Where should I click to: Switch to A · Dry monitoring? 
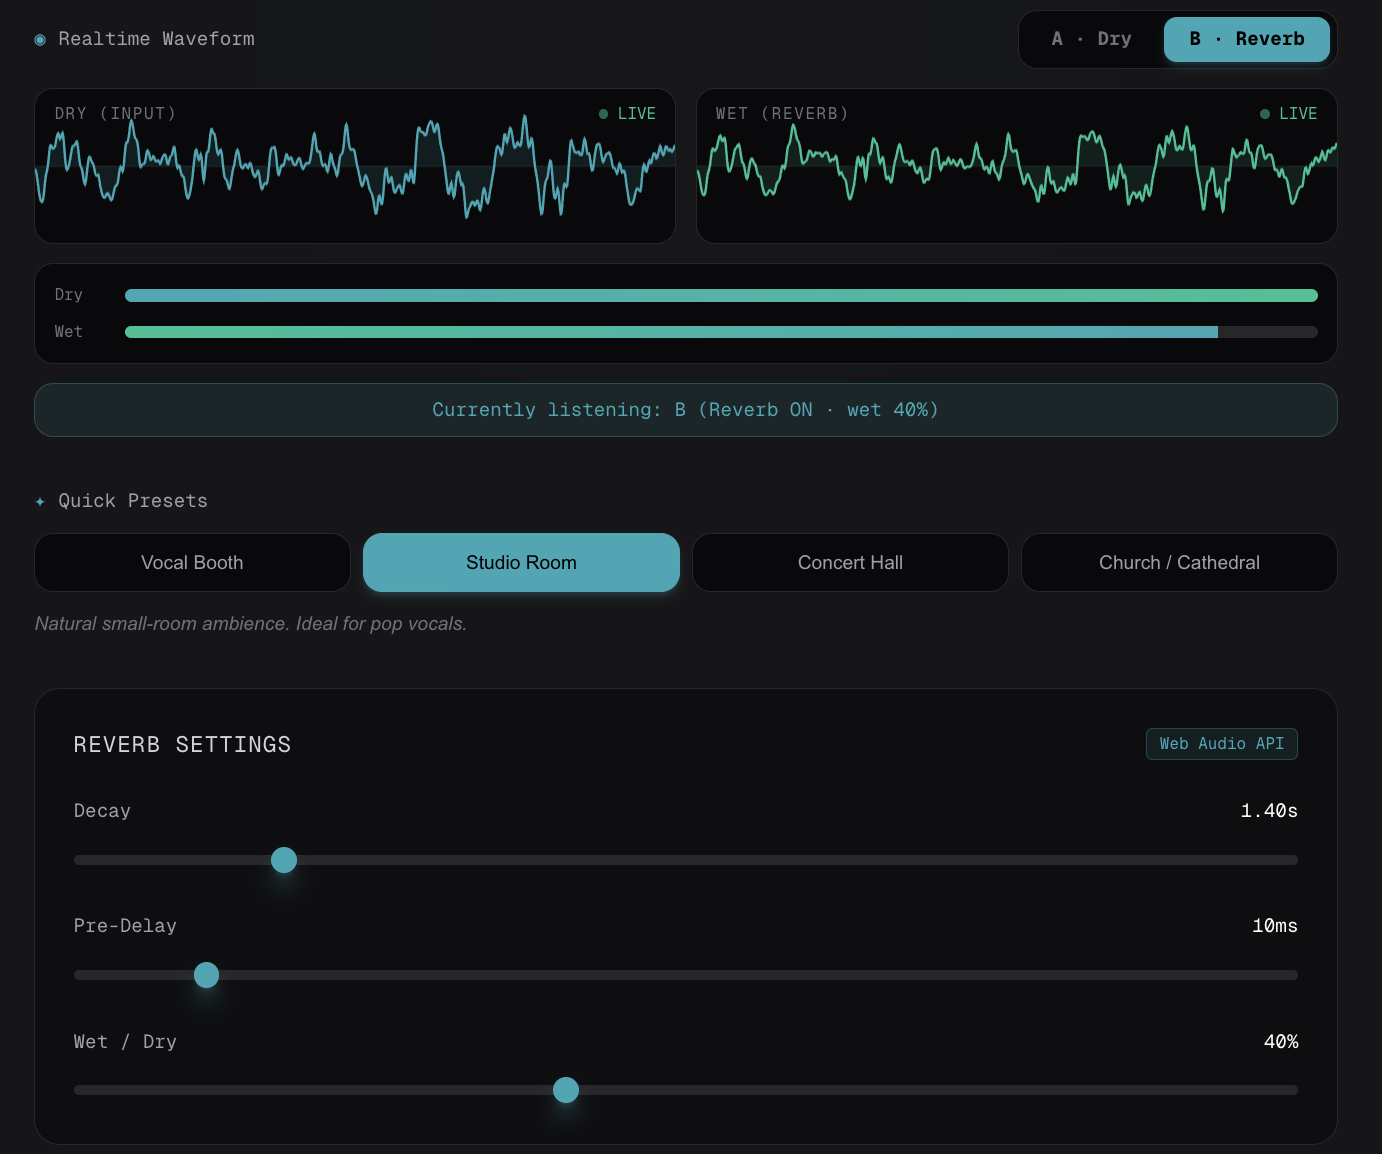[1091, 39]
